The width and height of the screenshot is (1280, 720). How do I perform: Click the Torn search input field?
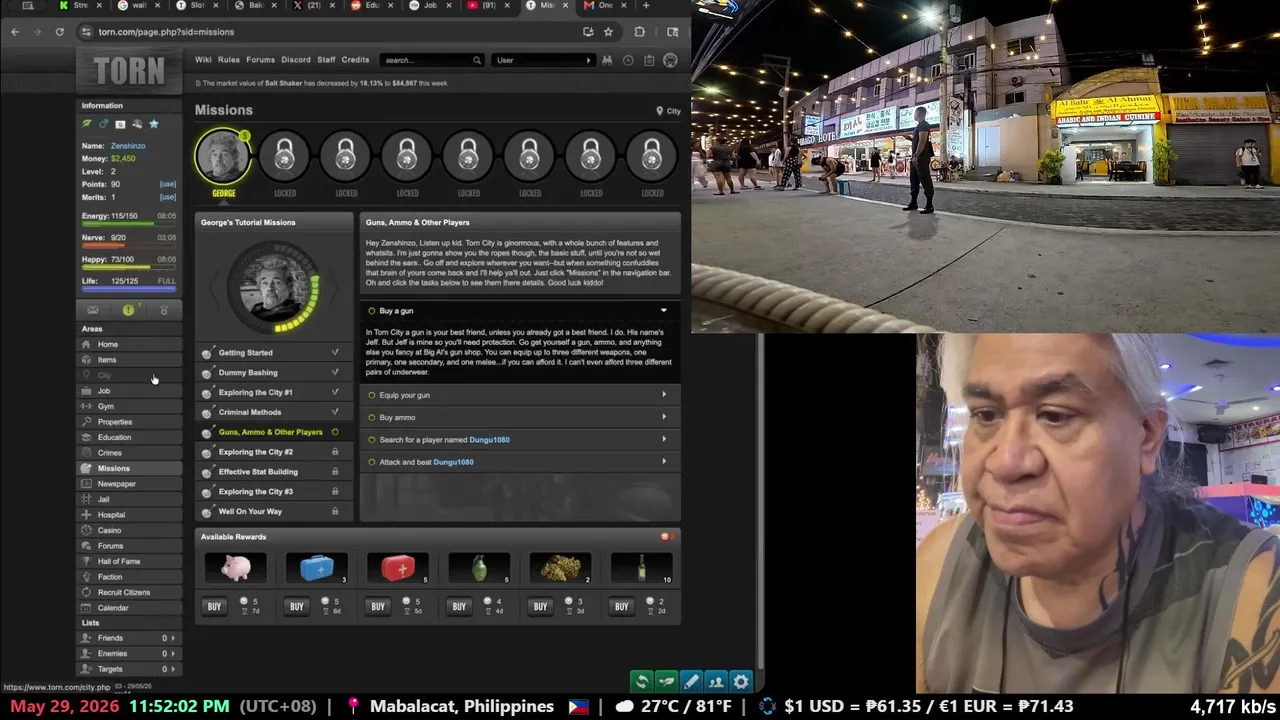click(430, 60)
